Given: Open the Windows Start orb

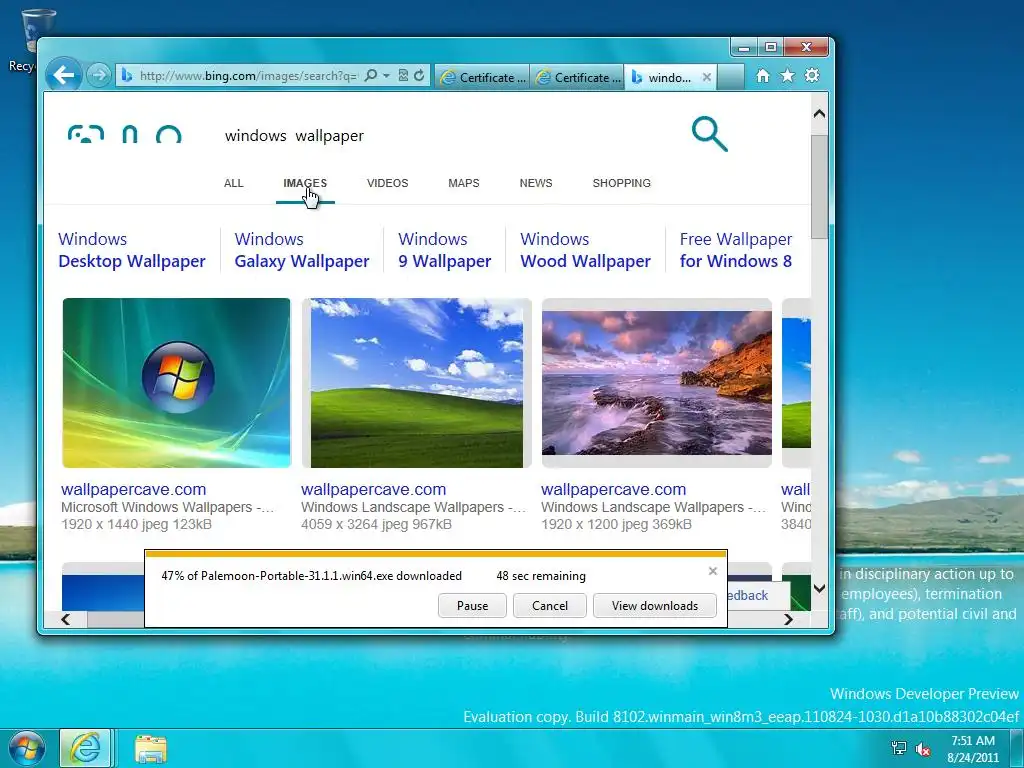Looking at the screenshot, I should 27,748.
